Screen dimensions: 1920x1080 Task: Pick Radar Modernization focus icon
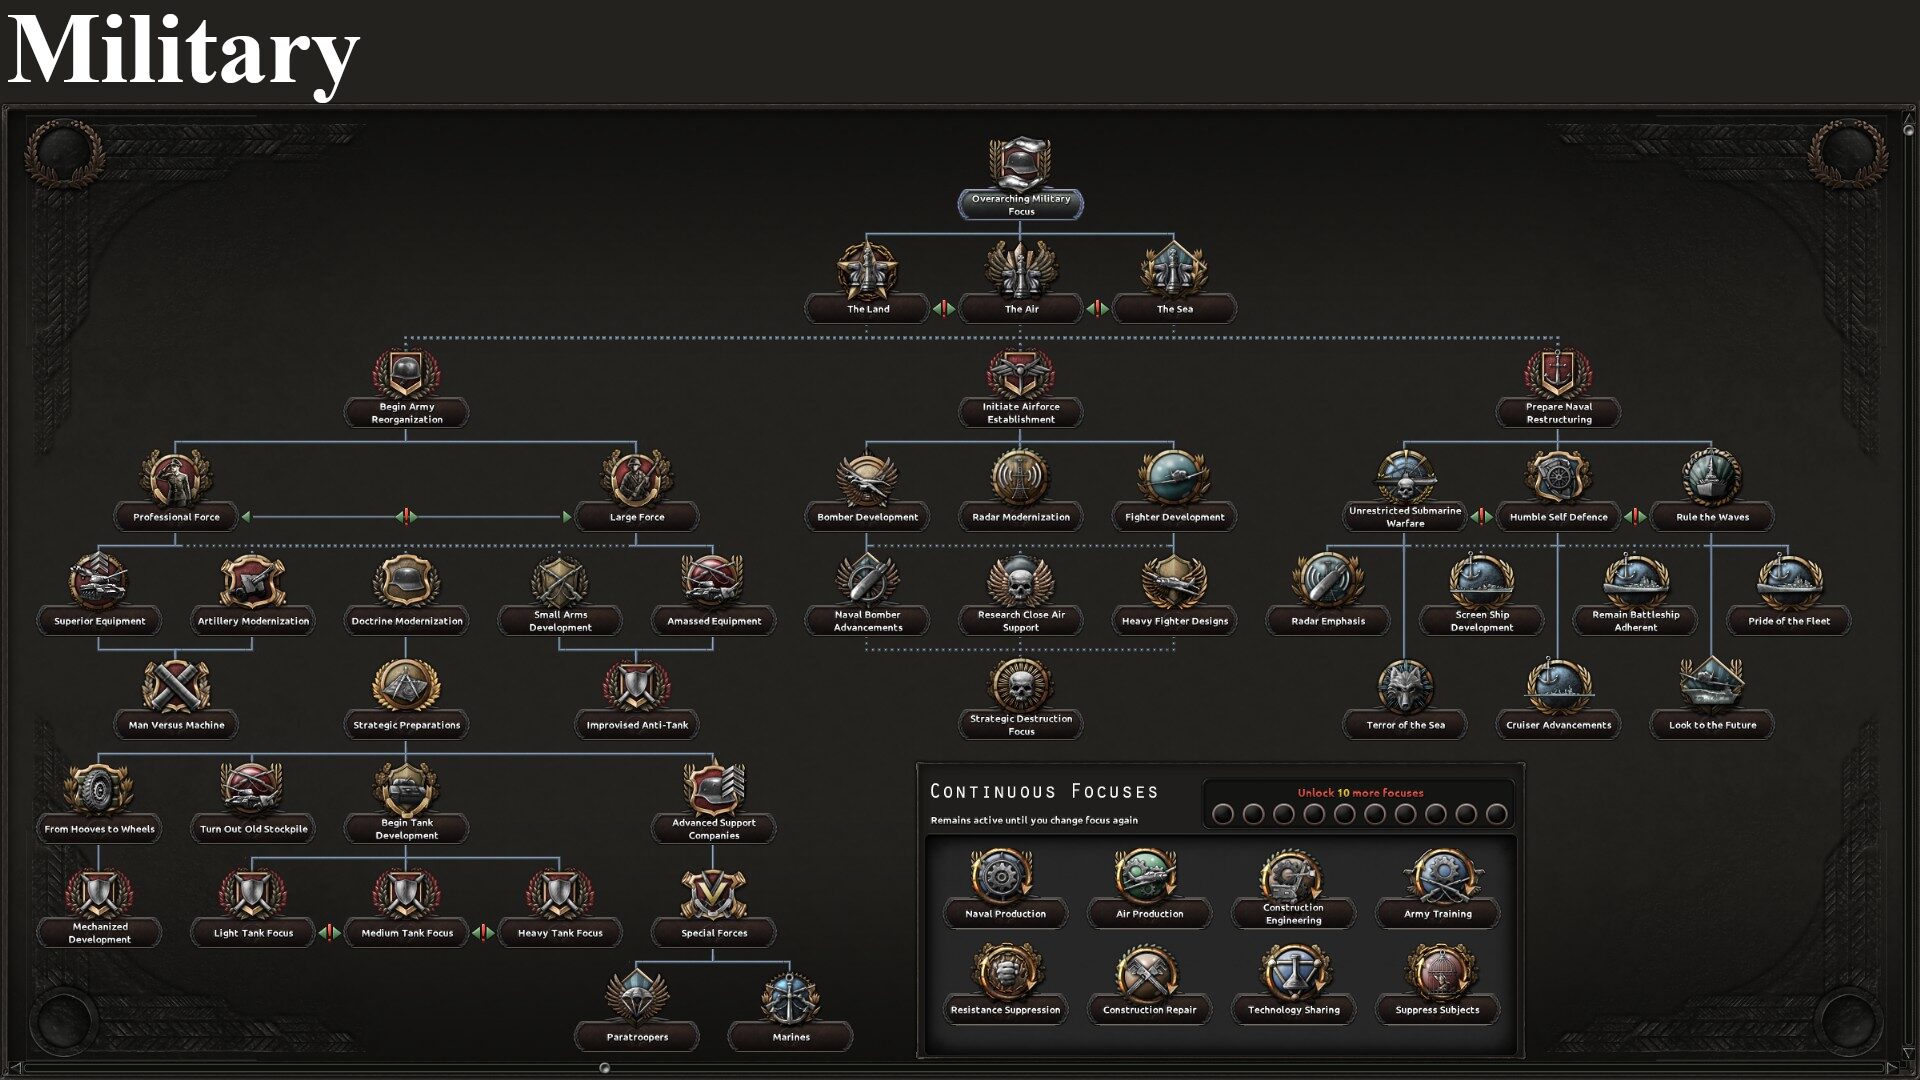(1020, 477)
